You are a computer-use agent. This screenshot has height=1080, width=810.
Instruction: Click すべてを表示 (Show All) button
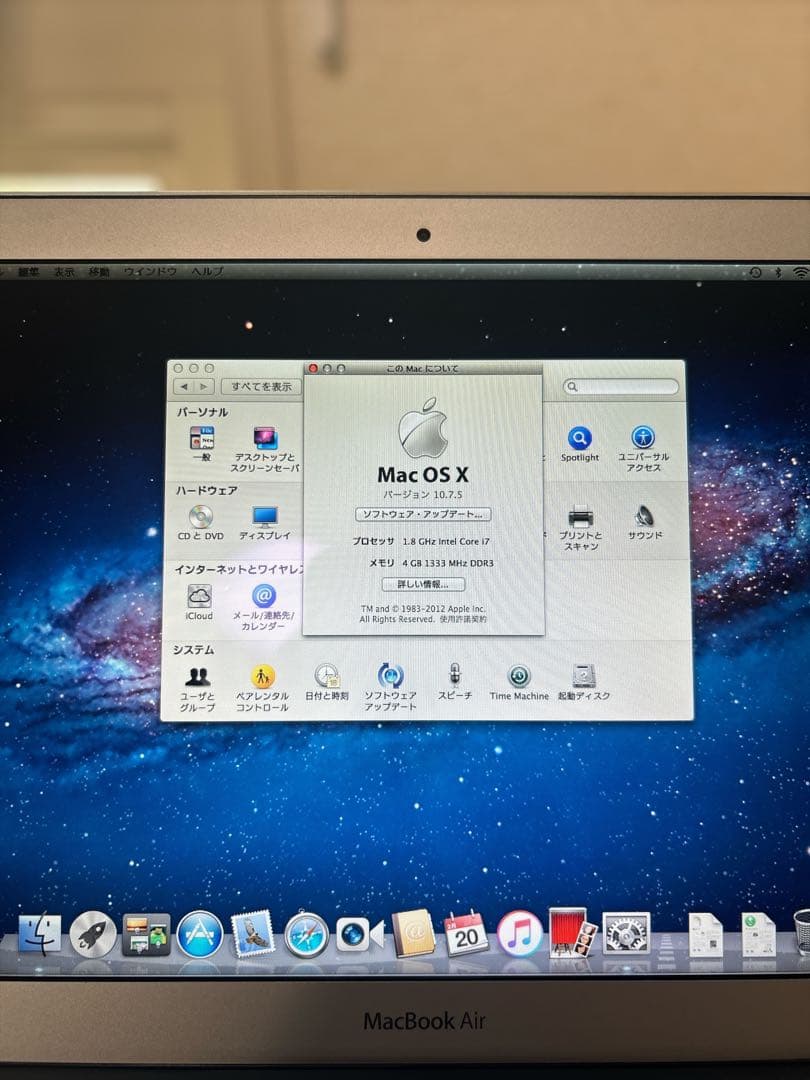click(x=260, y=386)
